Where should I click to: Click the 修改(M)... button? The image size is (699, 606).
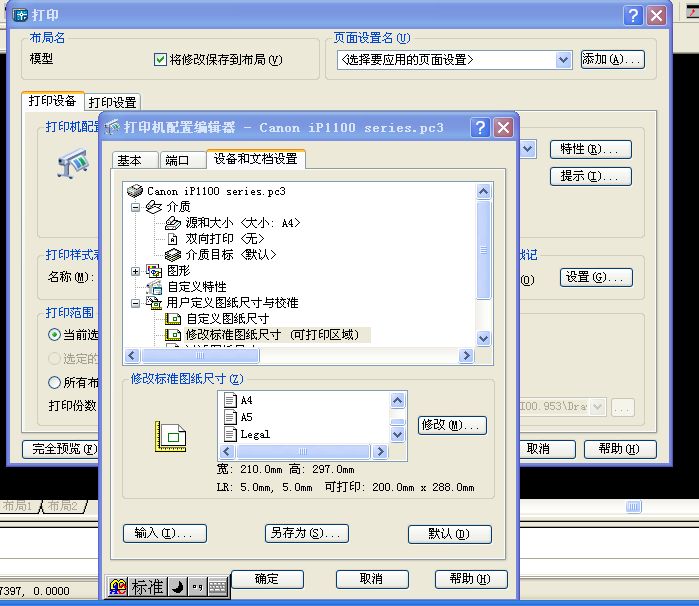click(x=452, y=425)
